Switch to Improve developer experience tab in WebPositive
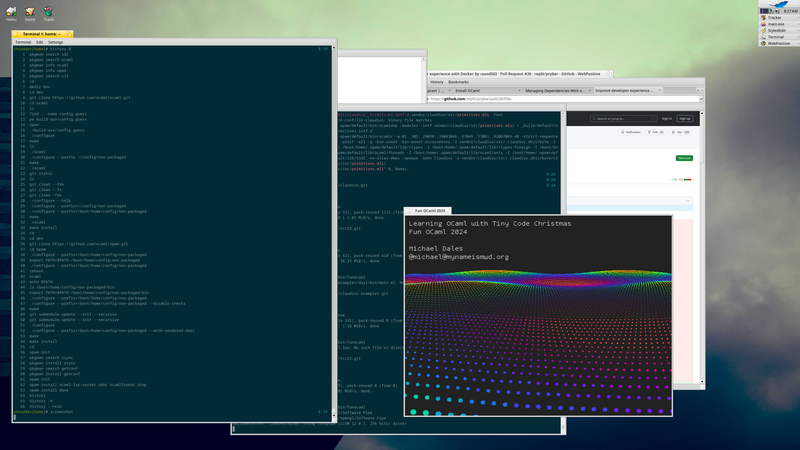The image size is (800, 450). point(624,91)
